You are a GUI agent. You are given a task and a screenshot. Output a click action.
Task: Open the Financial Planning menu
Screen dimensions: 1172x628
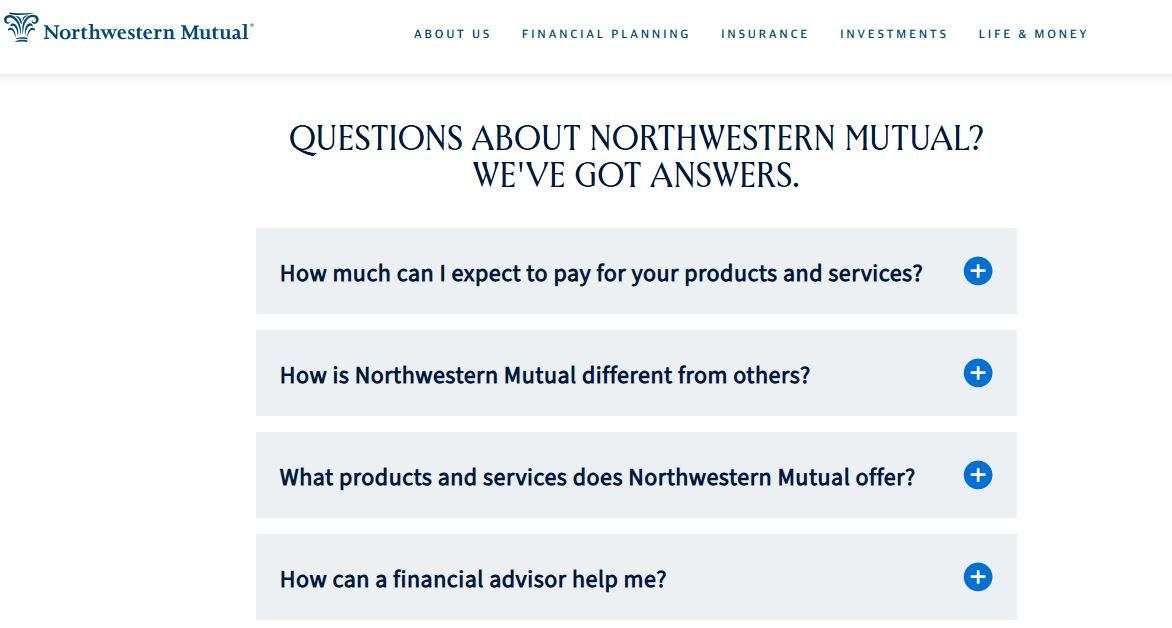(x=606, y=34)
